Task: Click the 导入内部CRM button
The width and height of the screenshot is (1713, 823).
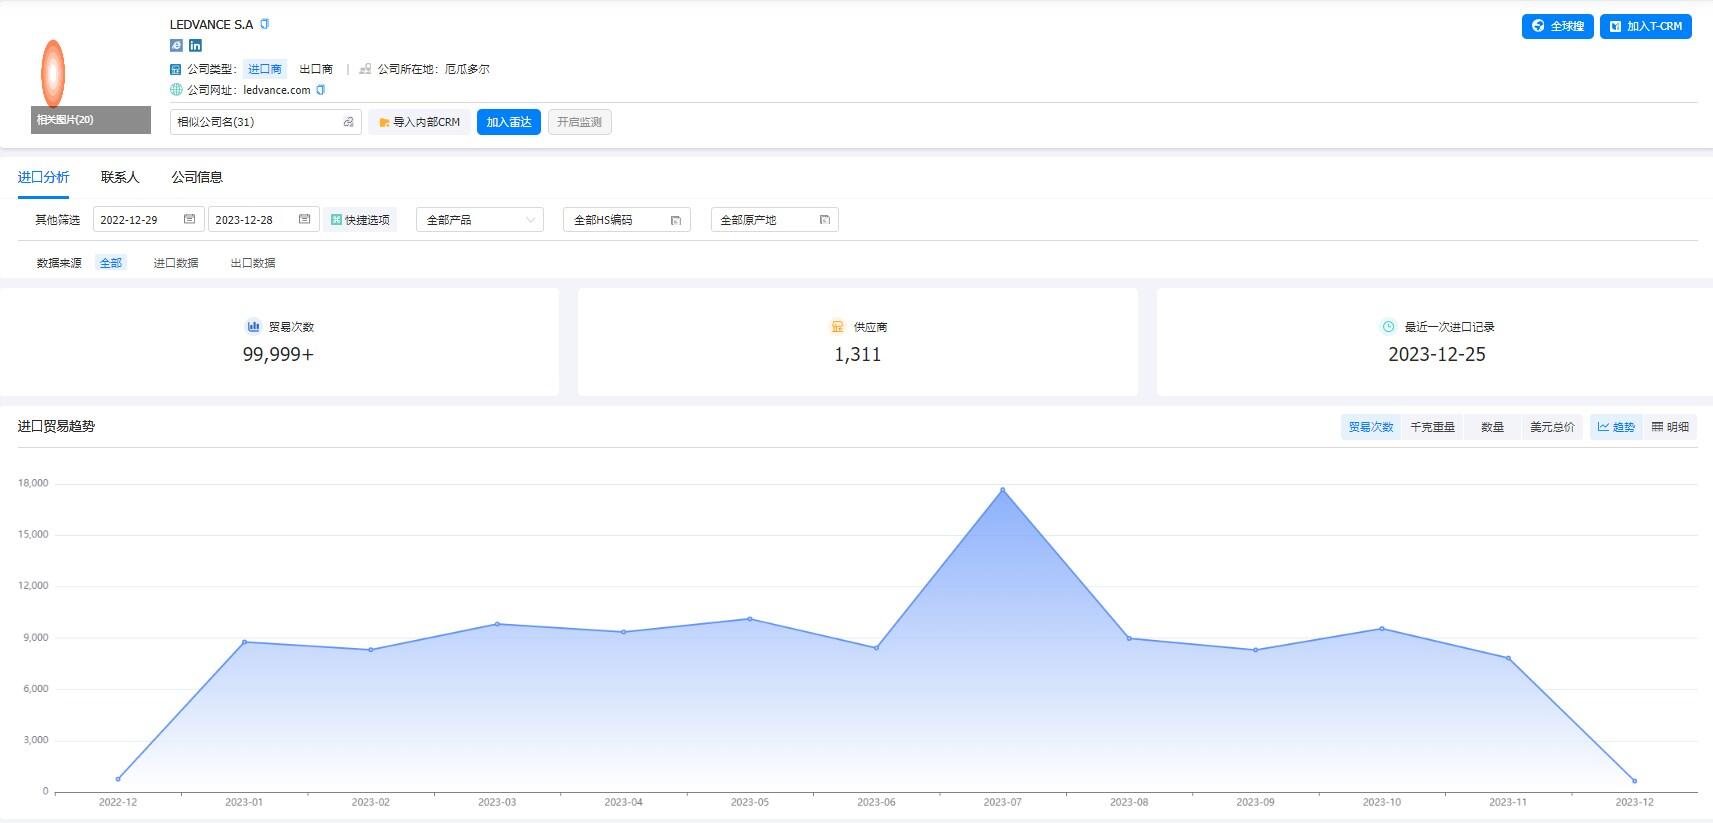Action: pos(419,122)
